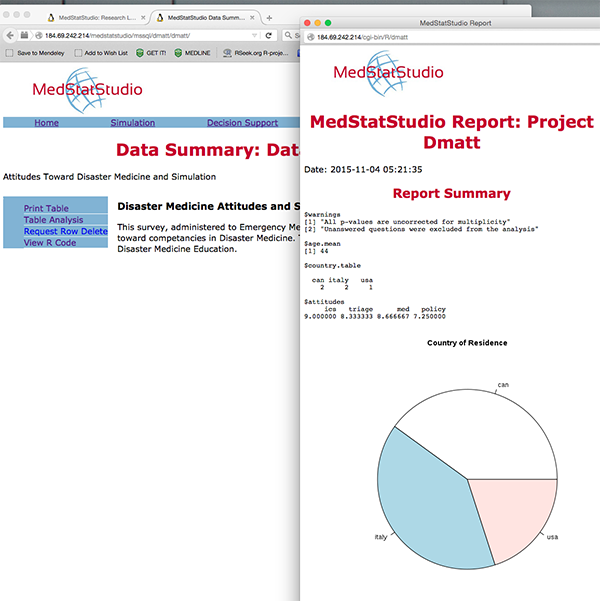The height and width of the screenshot is (601, 600).
Task: Click the white 'can' pie slice
Action: [484, 435]
